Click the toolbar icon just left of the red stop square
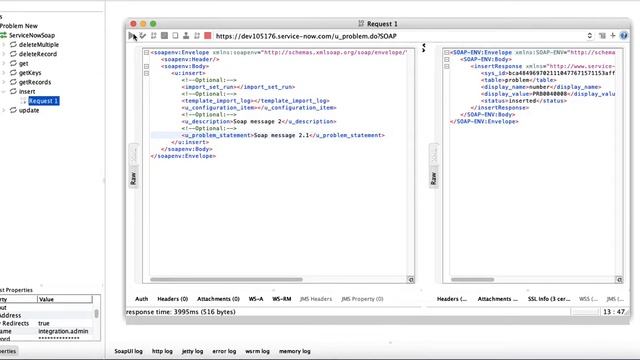Image resolution: width=640 pixels, height=360 pixels. click(197, 36)
